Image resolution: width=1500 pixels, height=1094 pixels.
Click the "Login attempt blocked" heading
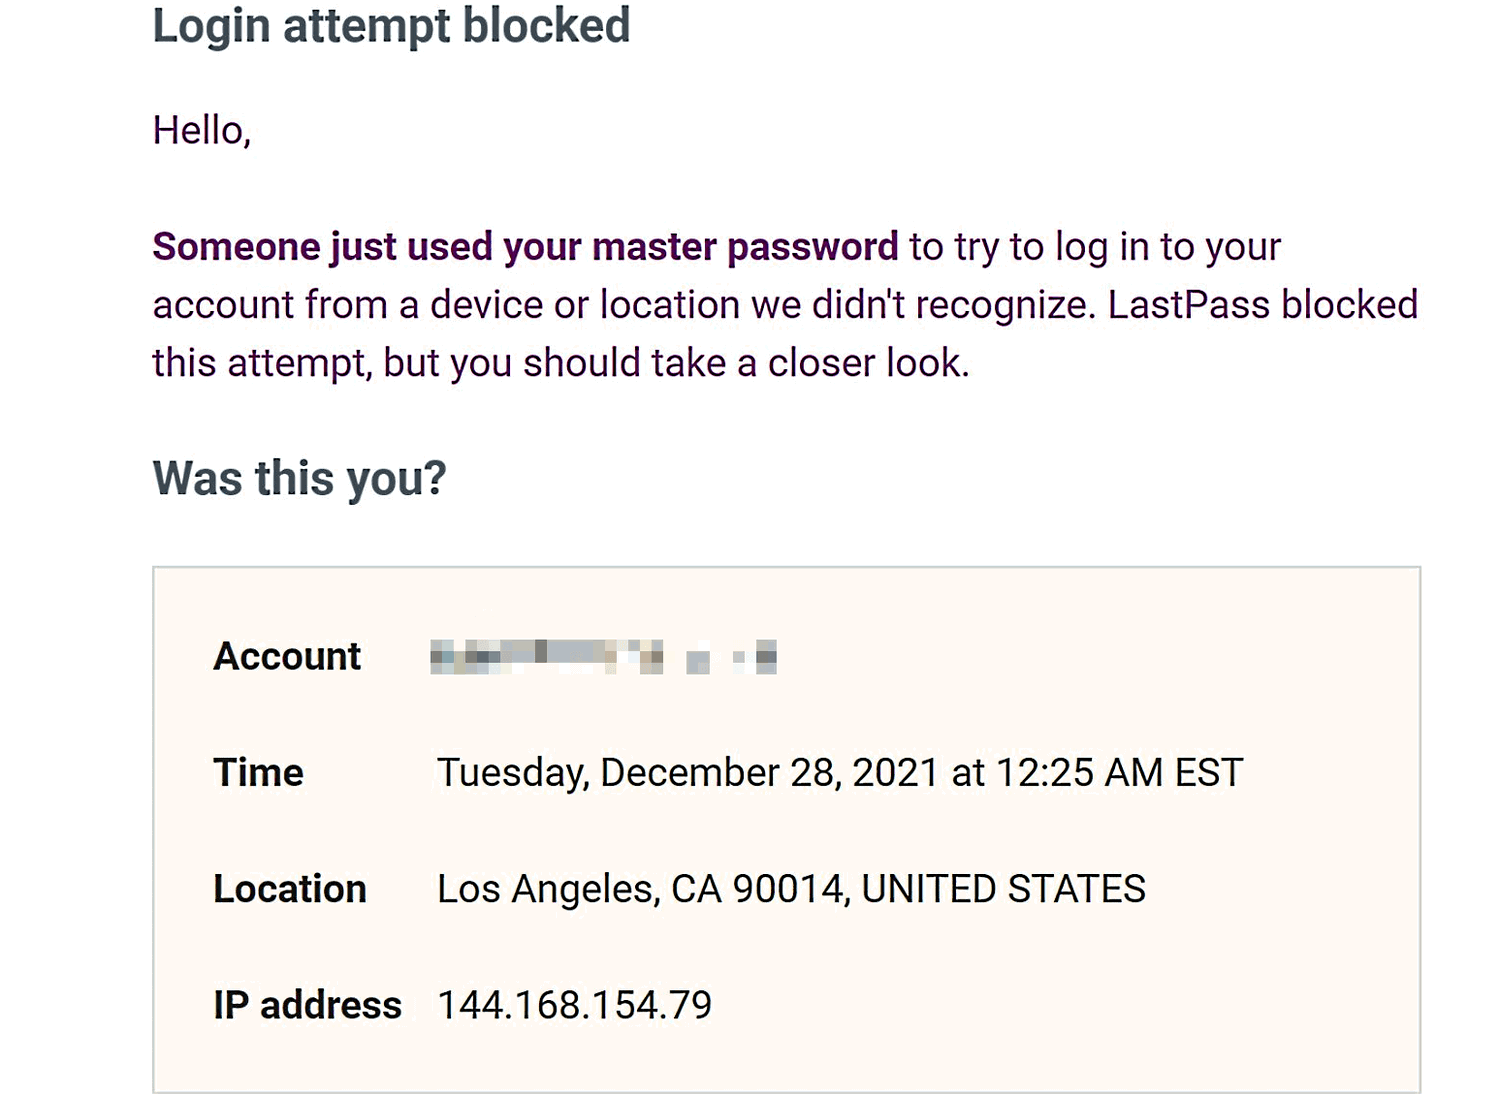point(391,26)
